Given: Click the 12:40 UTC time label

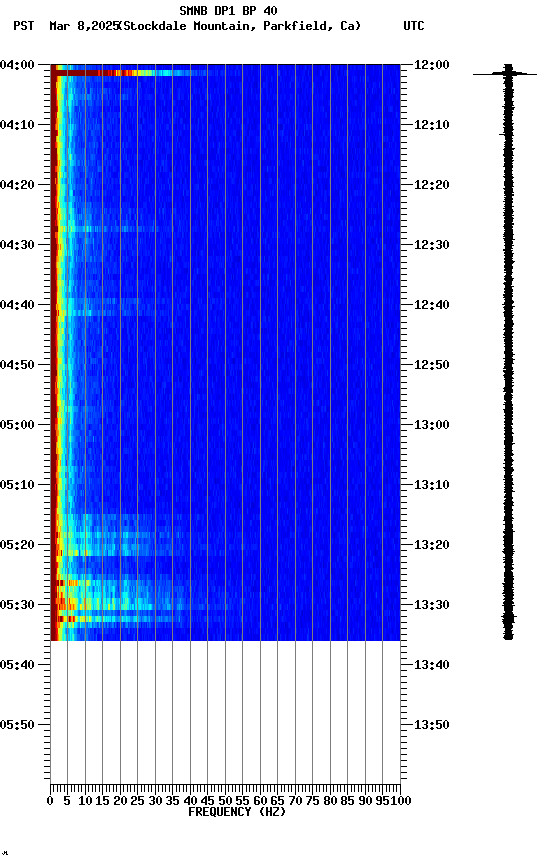Looking at the screenshot, I should coord(432,305).
